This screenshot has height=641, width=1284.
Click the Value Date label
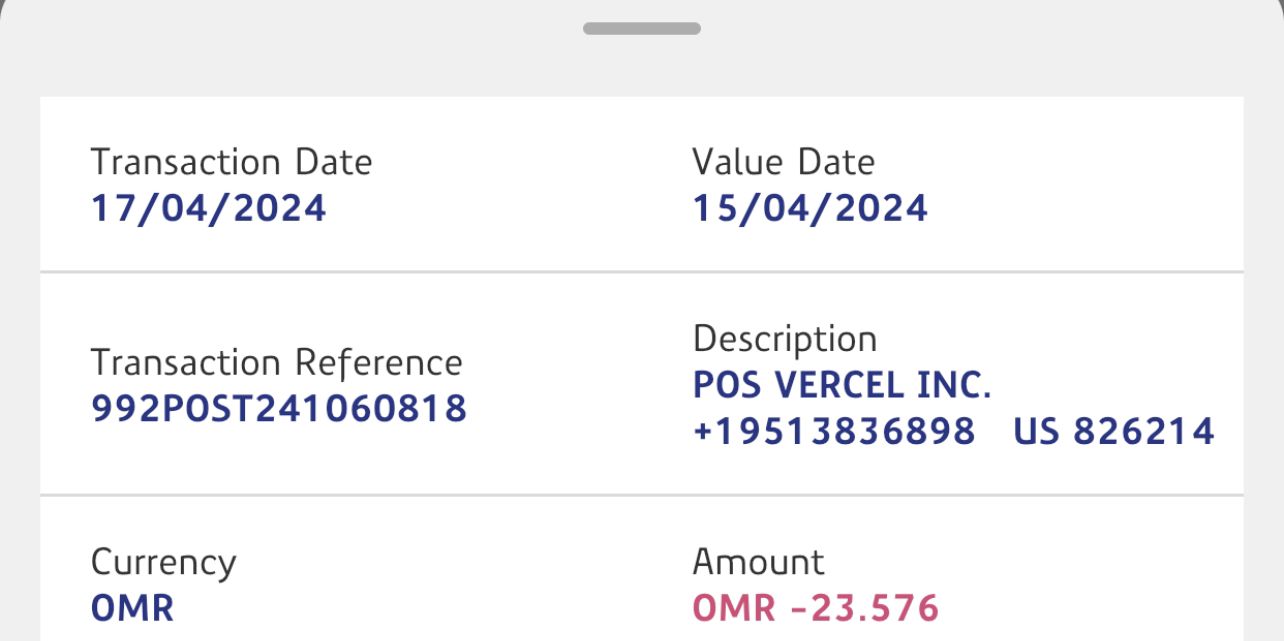click(783, 162)
